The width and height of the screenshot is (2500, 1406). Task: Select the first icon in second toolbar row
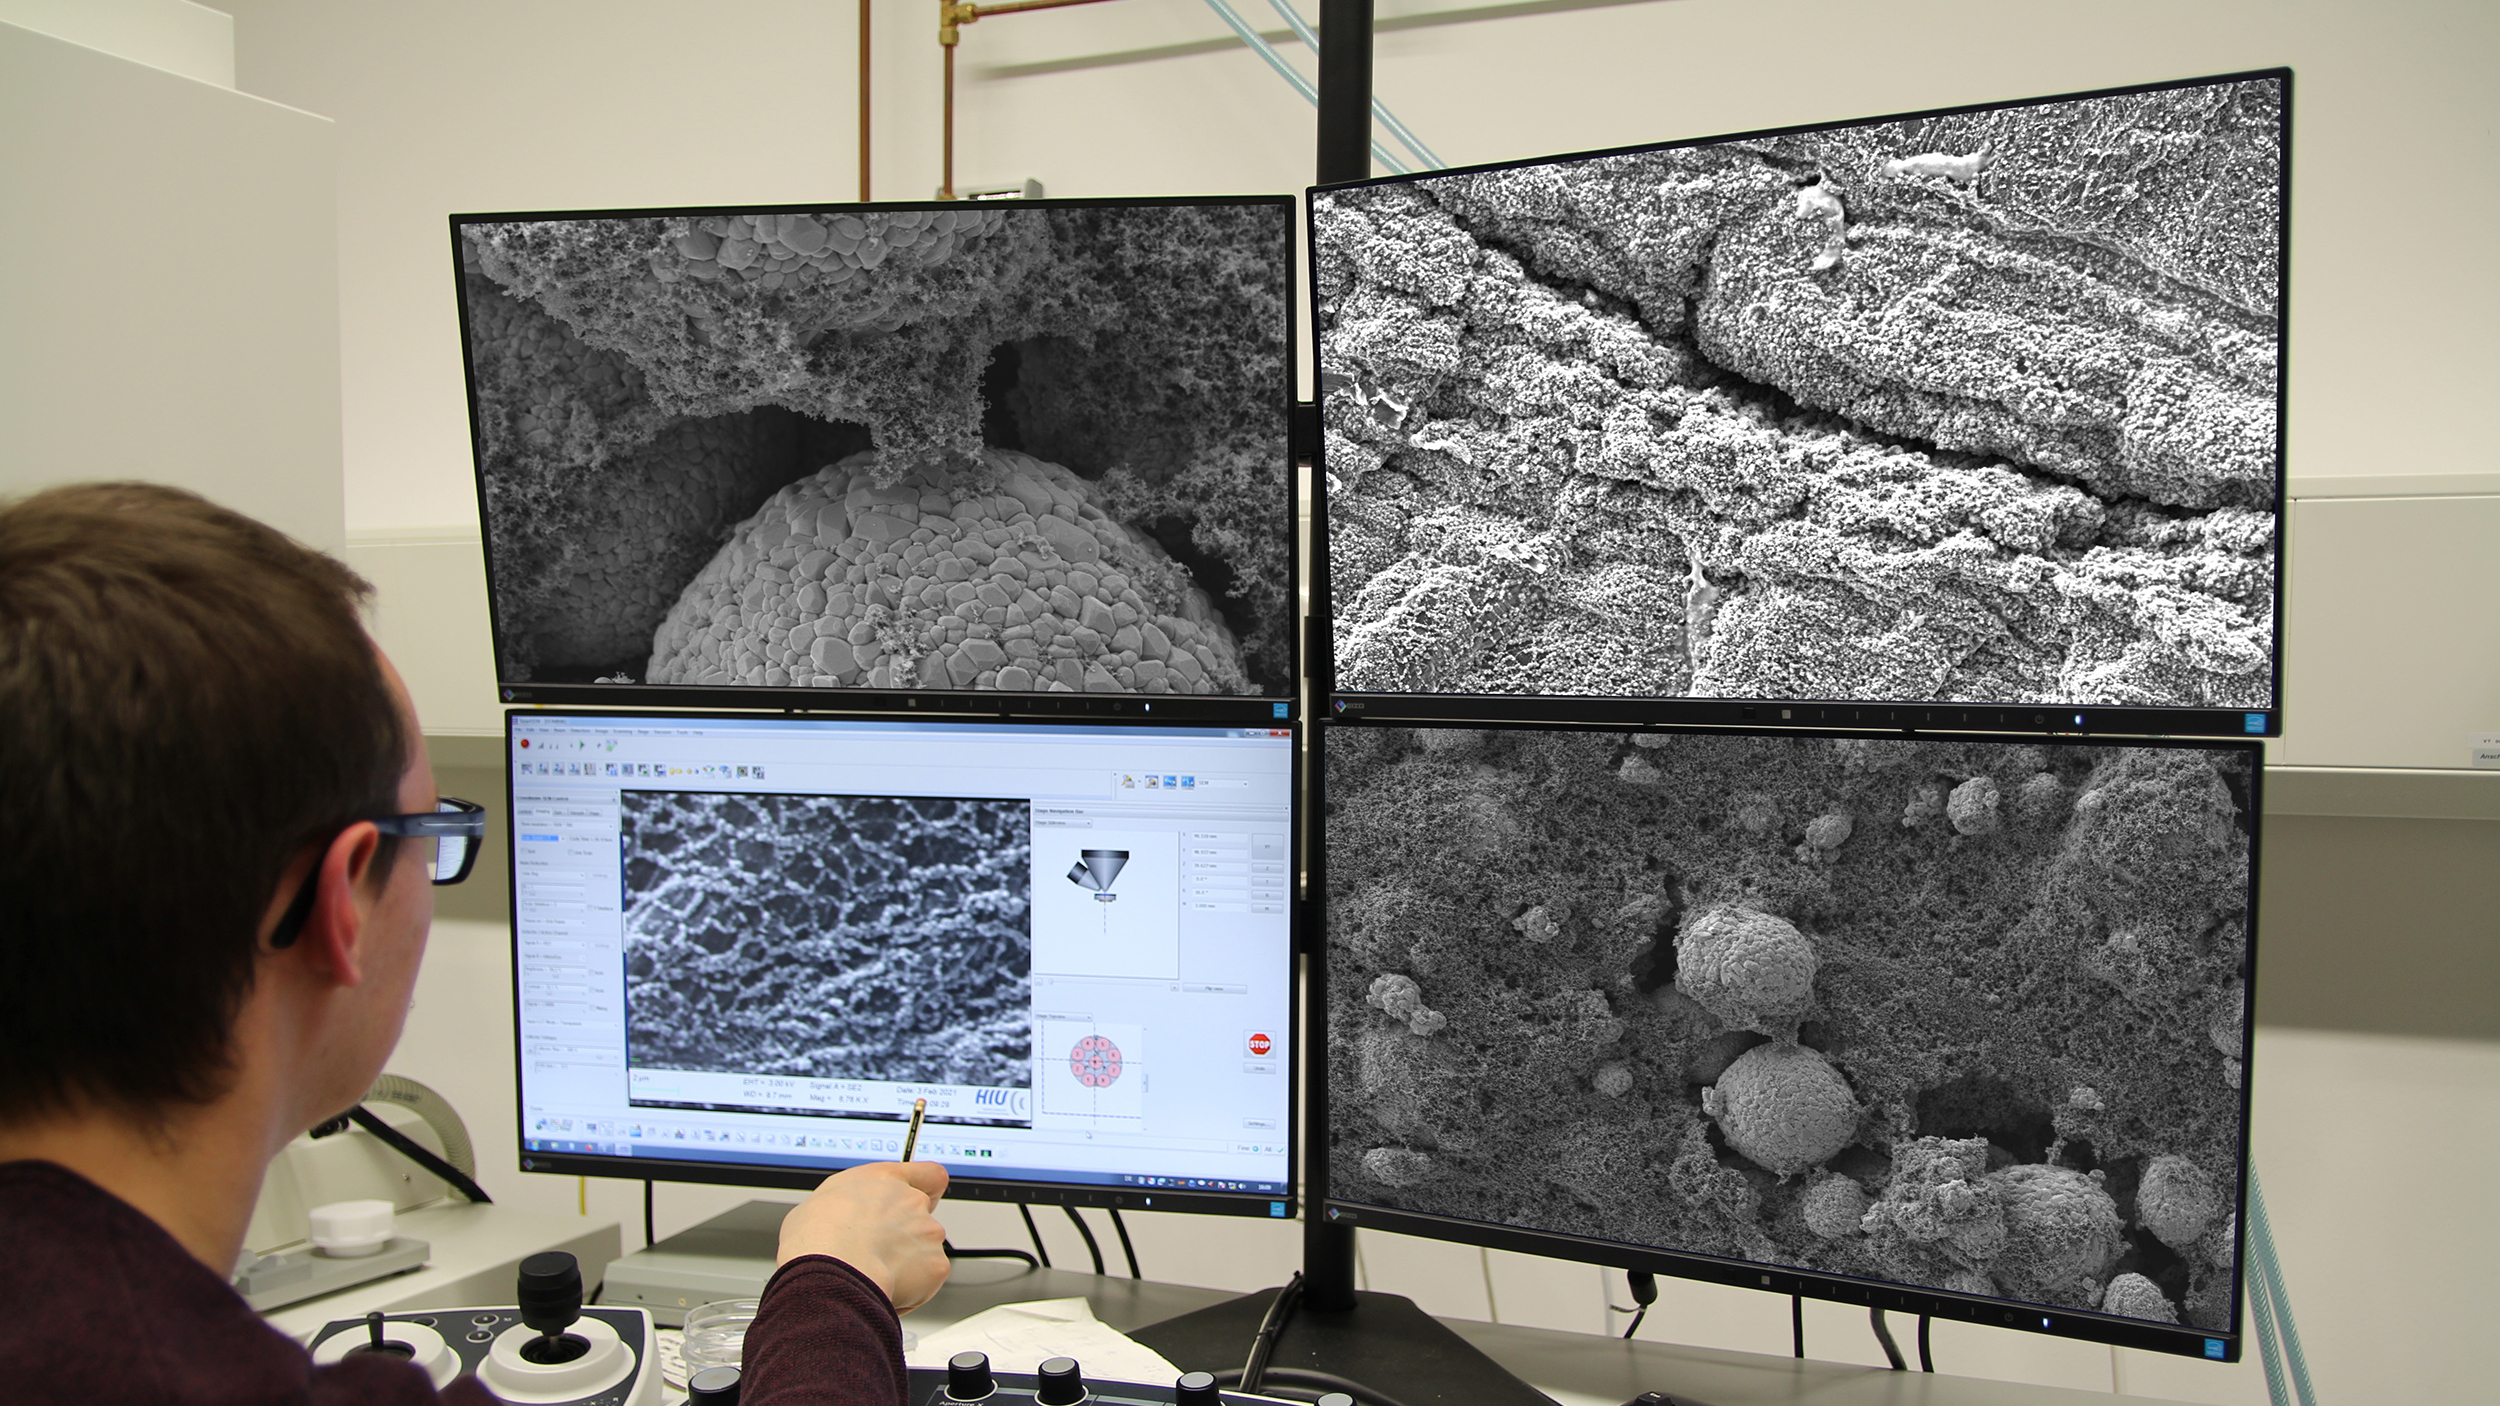526,770
